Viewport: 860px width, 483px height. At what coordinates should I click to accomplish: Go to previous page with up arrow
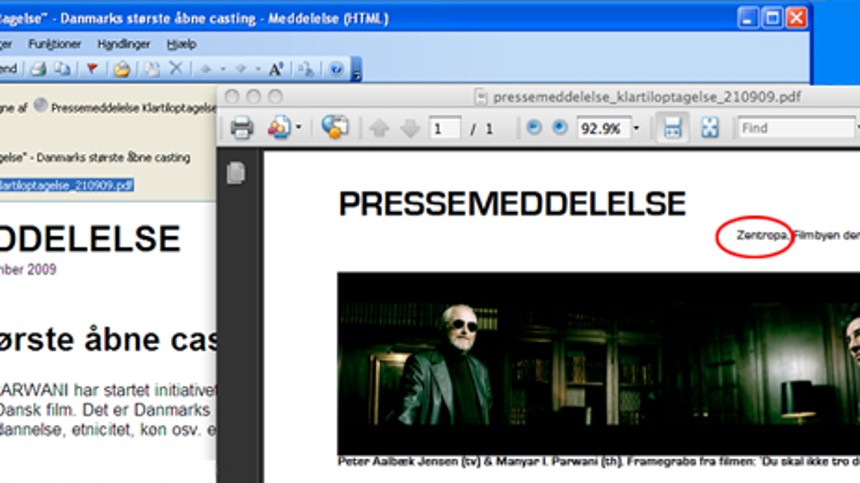point(379,129)
